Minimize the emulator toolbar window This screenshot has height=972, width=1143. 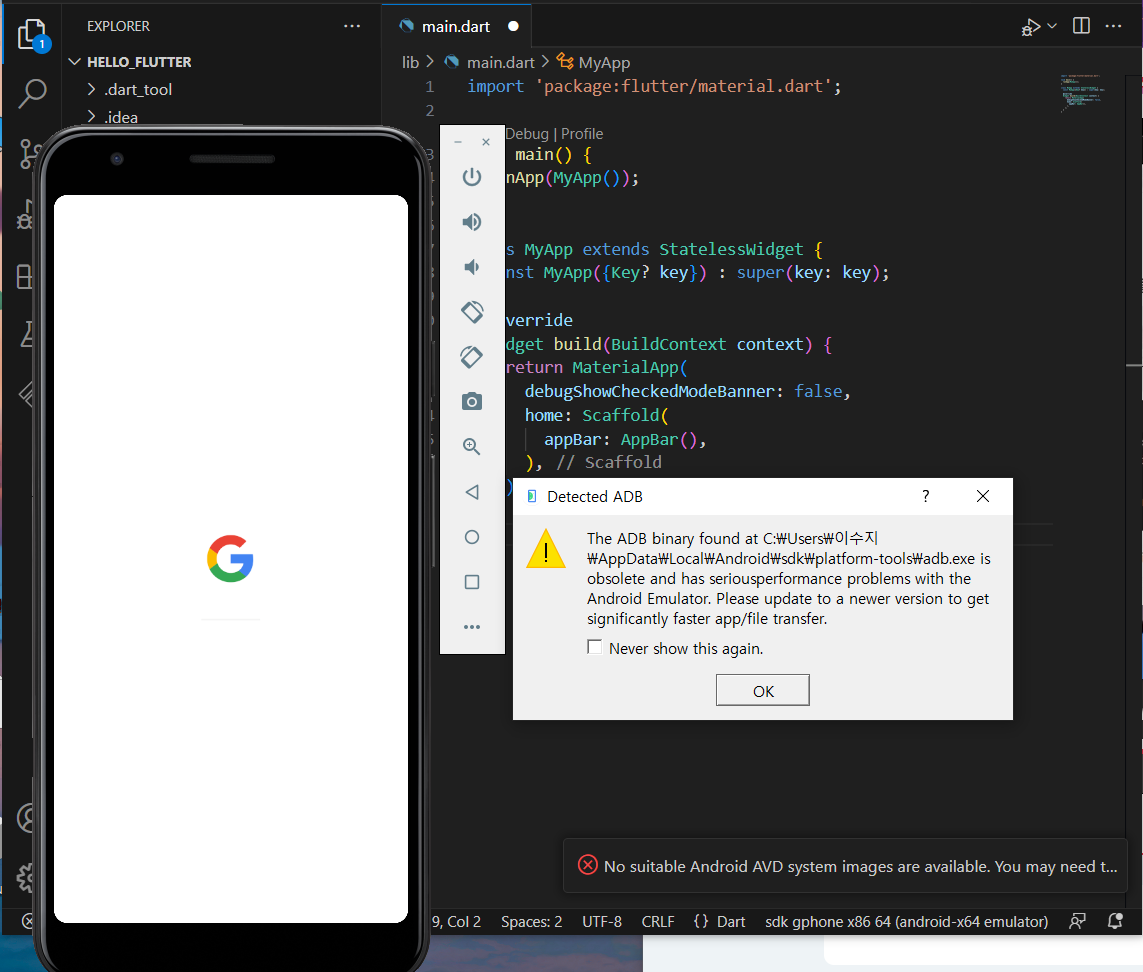click(458, 142)
